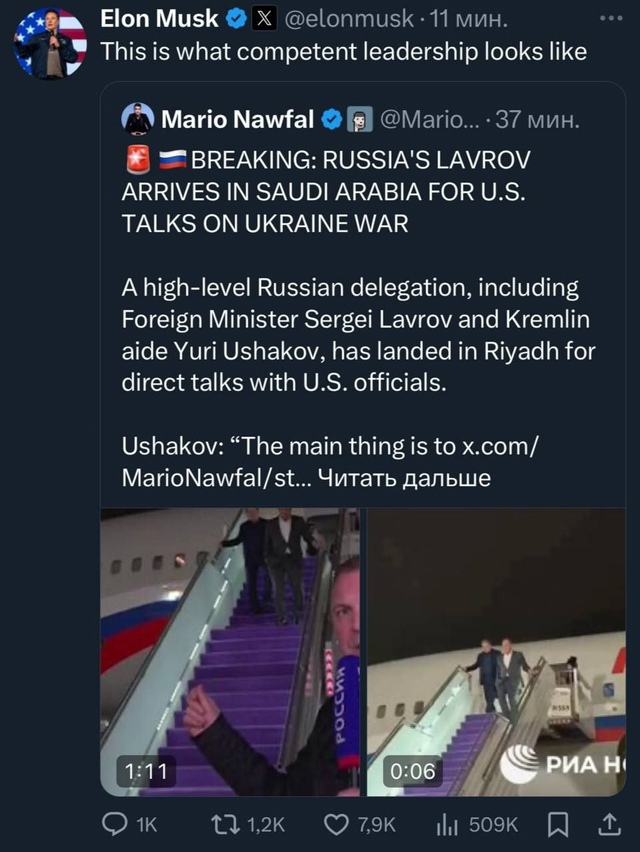640x852 pixels.
Task: Click the verified checkmark next to Mario Nawfal
Action: point(331,120)
